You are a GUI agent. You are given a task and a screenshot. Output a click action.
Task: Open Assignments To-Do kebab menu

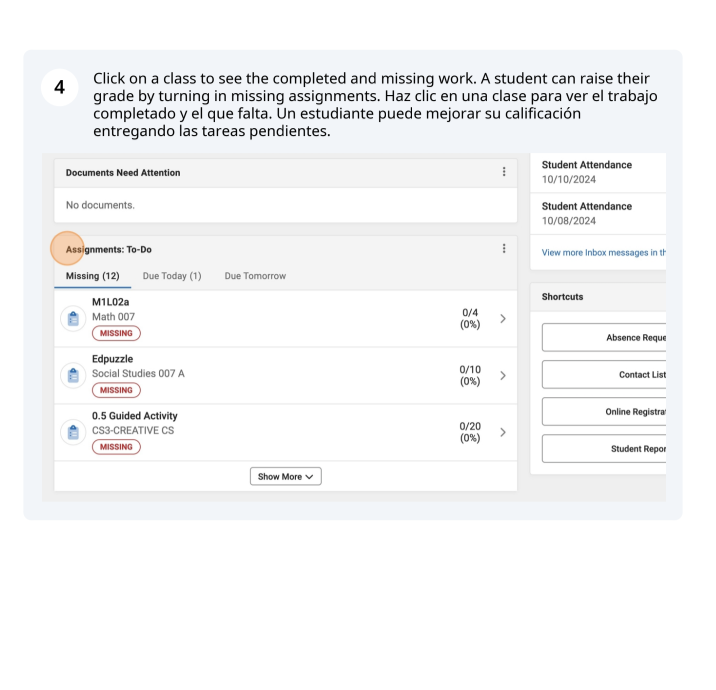[x=503, y=249]
